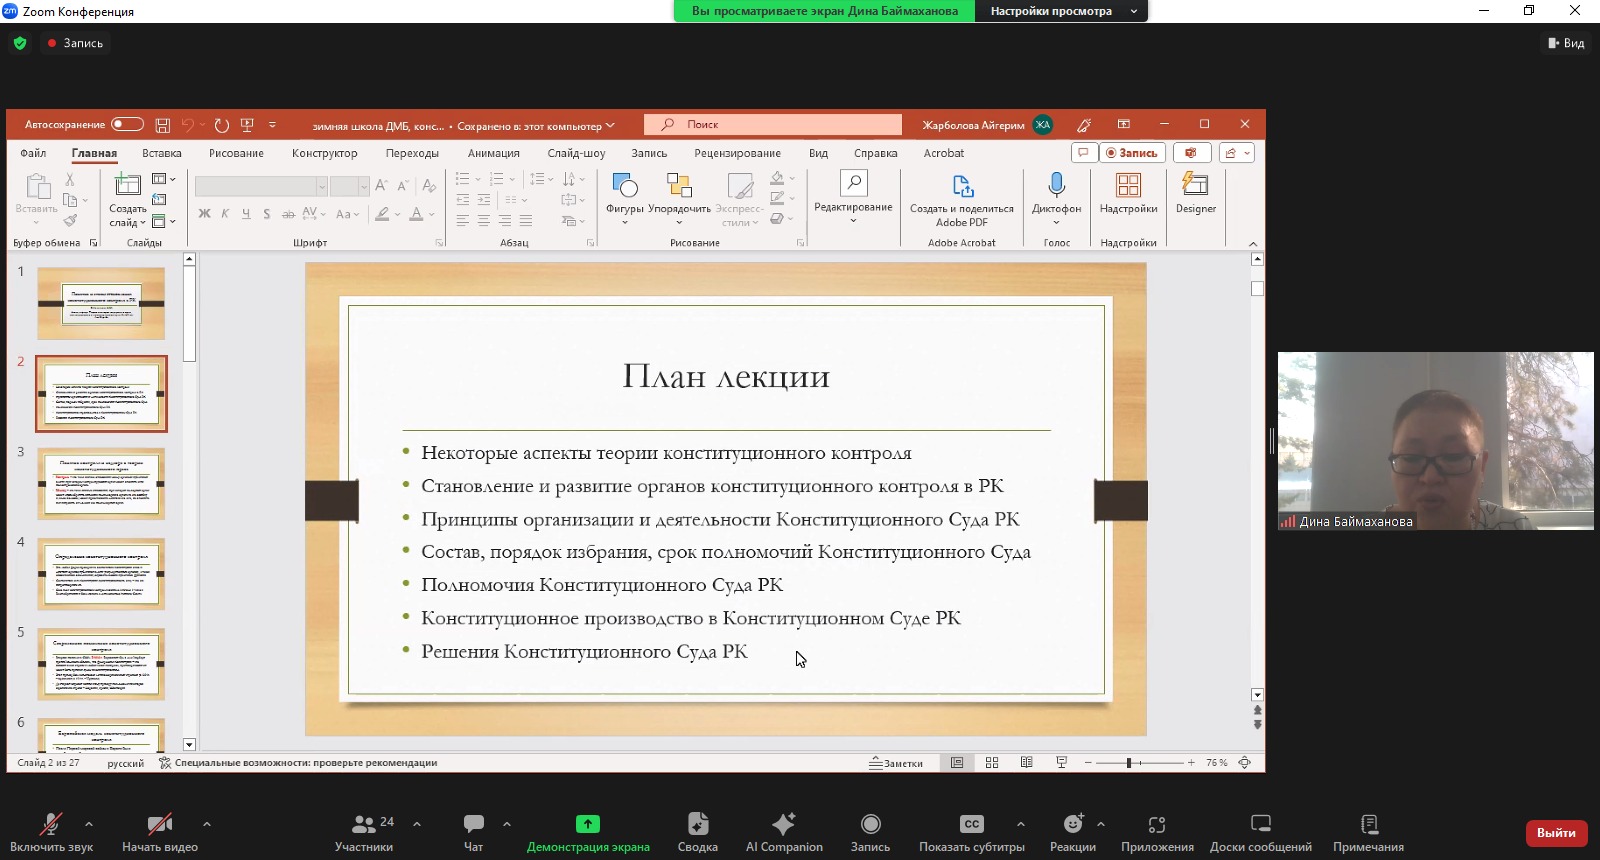Toggle bold Ж formatting

click(x=205, y=214)
